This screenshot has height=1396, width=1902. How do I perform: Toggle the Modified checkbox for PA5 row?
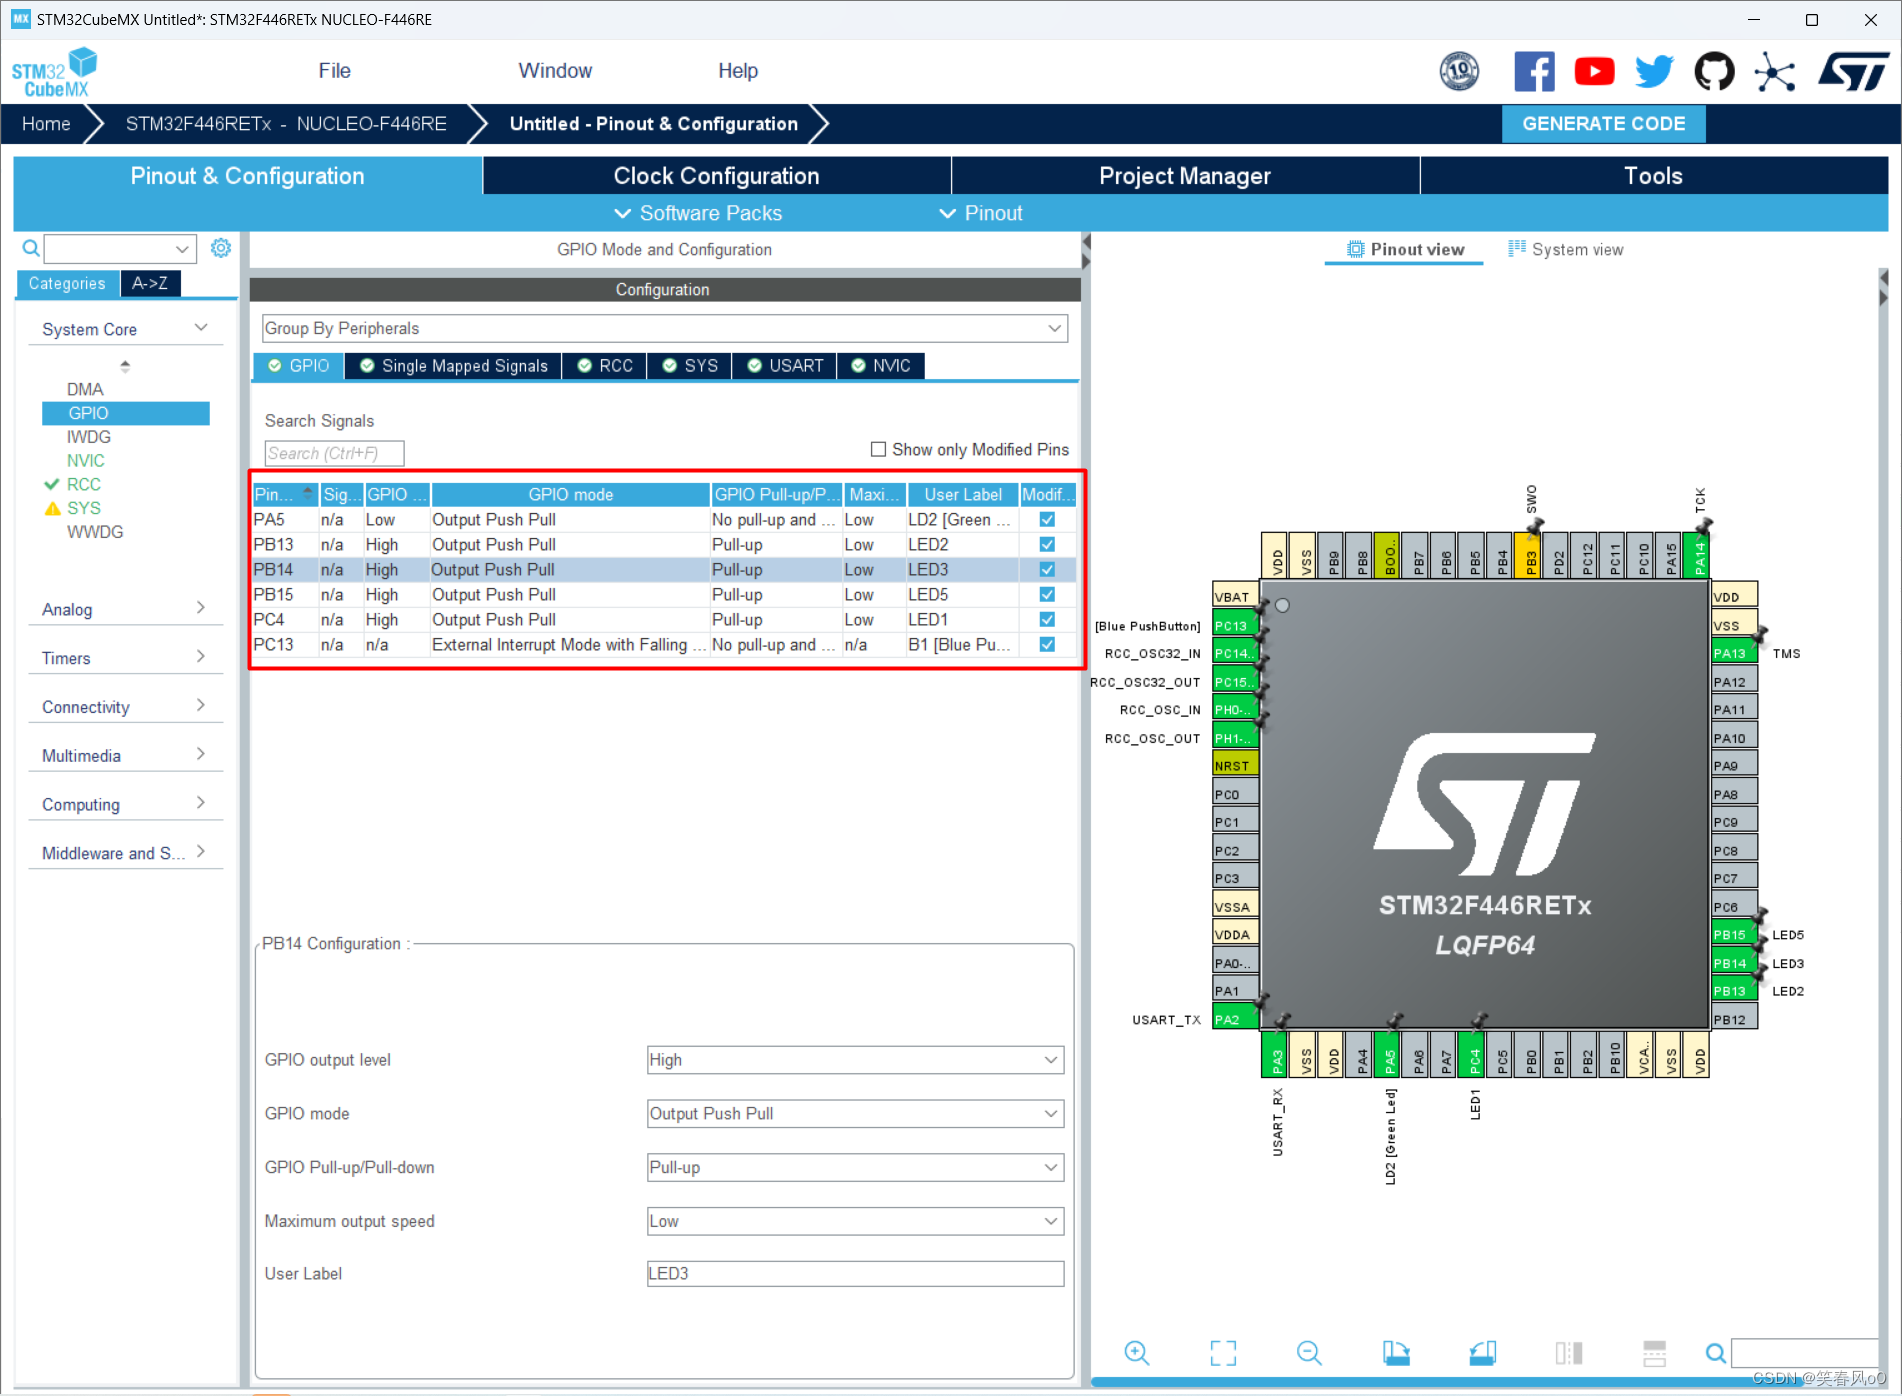point(1047,519)
